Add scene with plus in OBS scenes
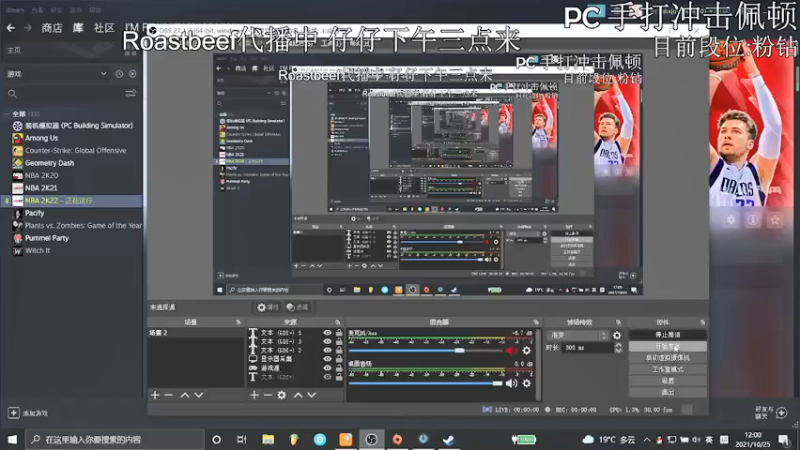Viewport: 800px width, 450px height. [155, 395]
